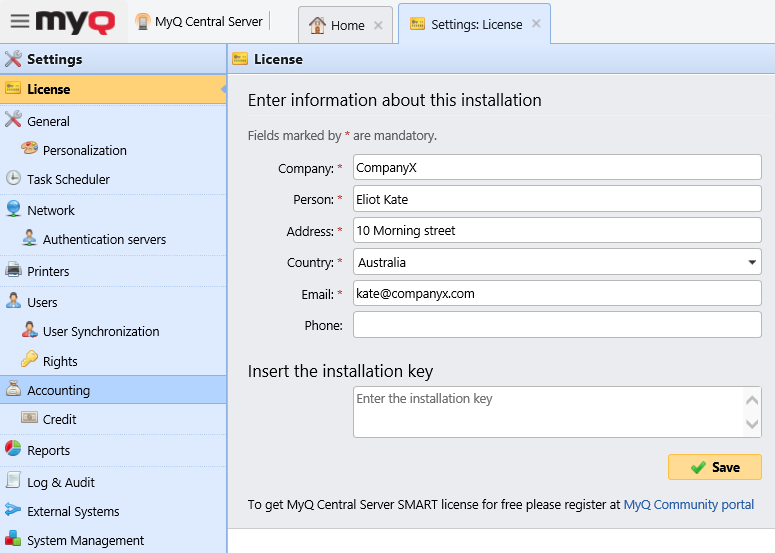The height and width of the screenshot is (553, 775).
Task: Click the Task Scheduler clock icon
Action: pos(13,179)
